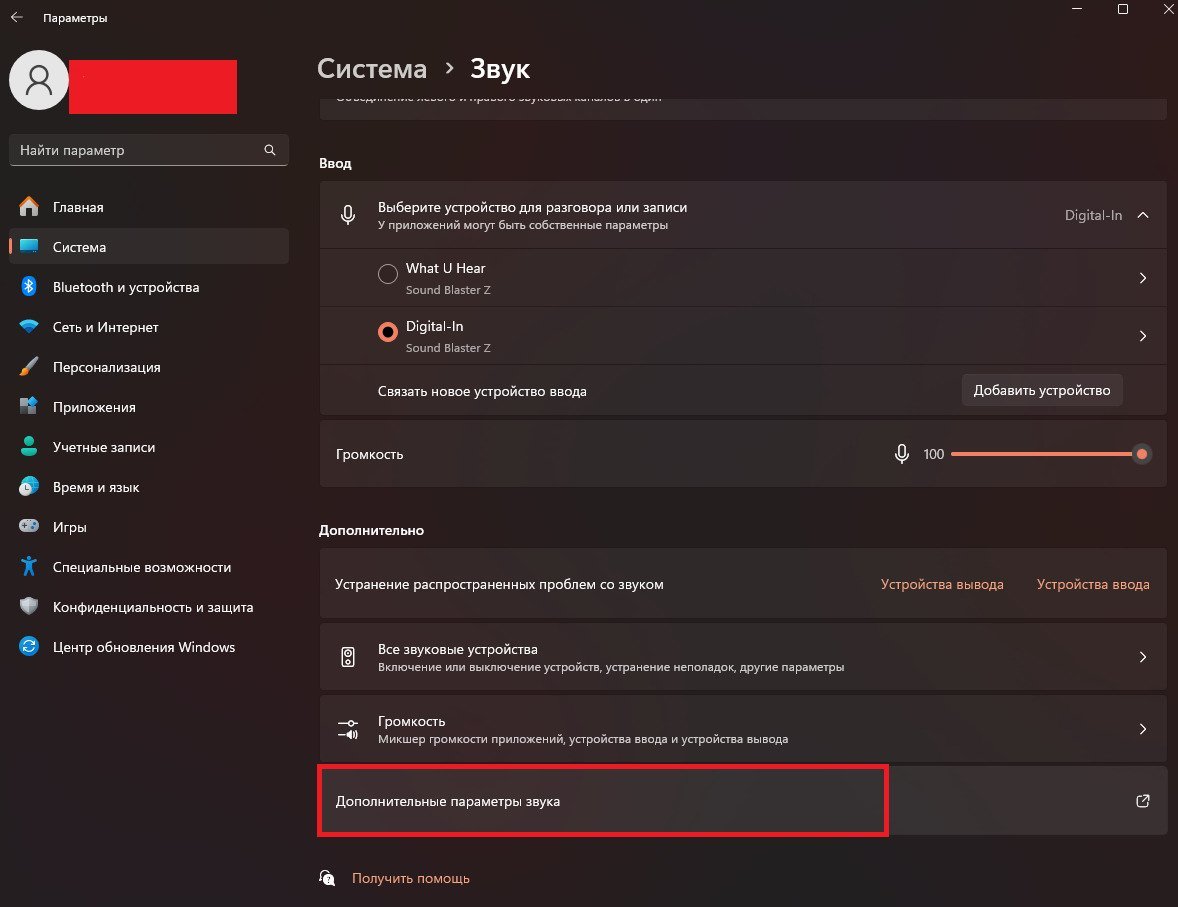Open Игры settings

point(149,527)
